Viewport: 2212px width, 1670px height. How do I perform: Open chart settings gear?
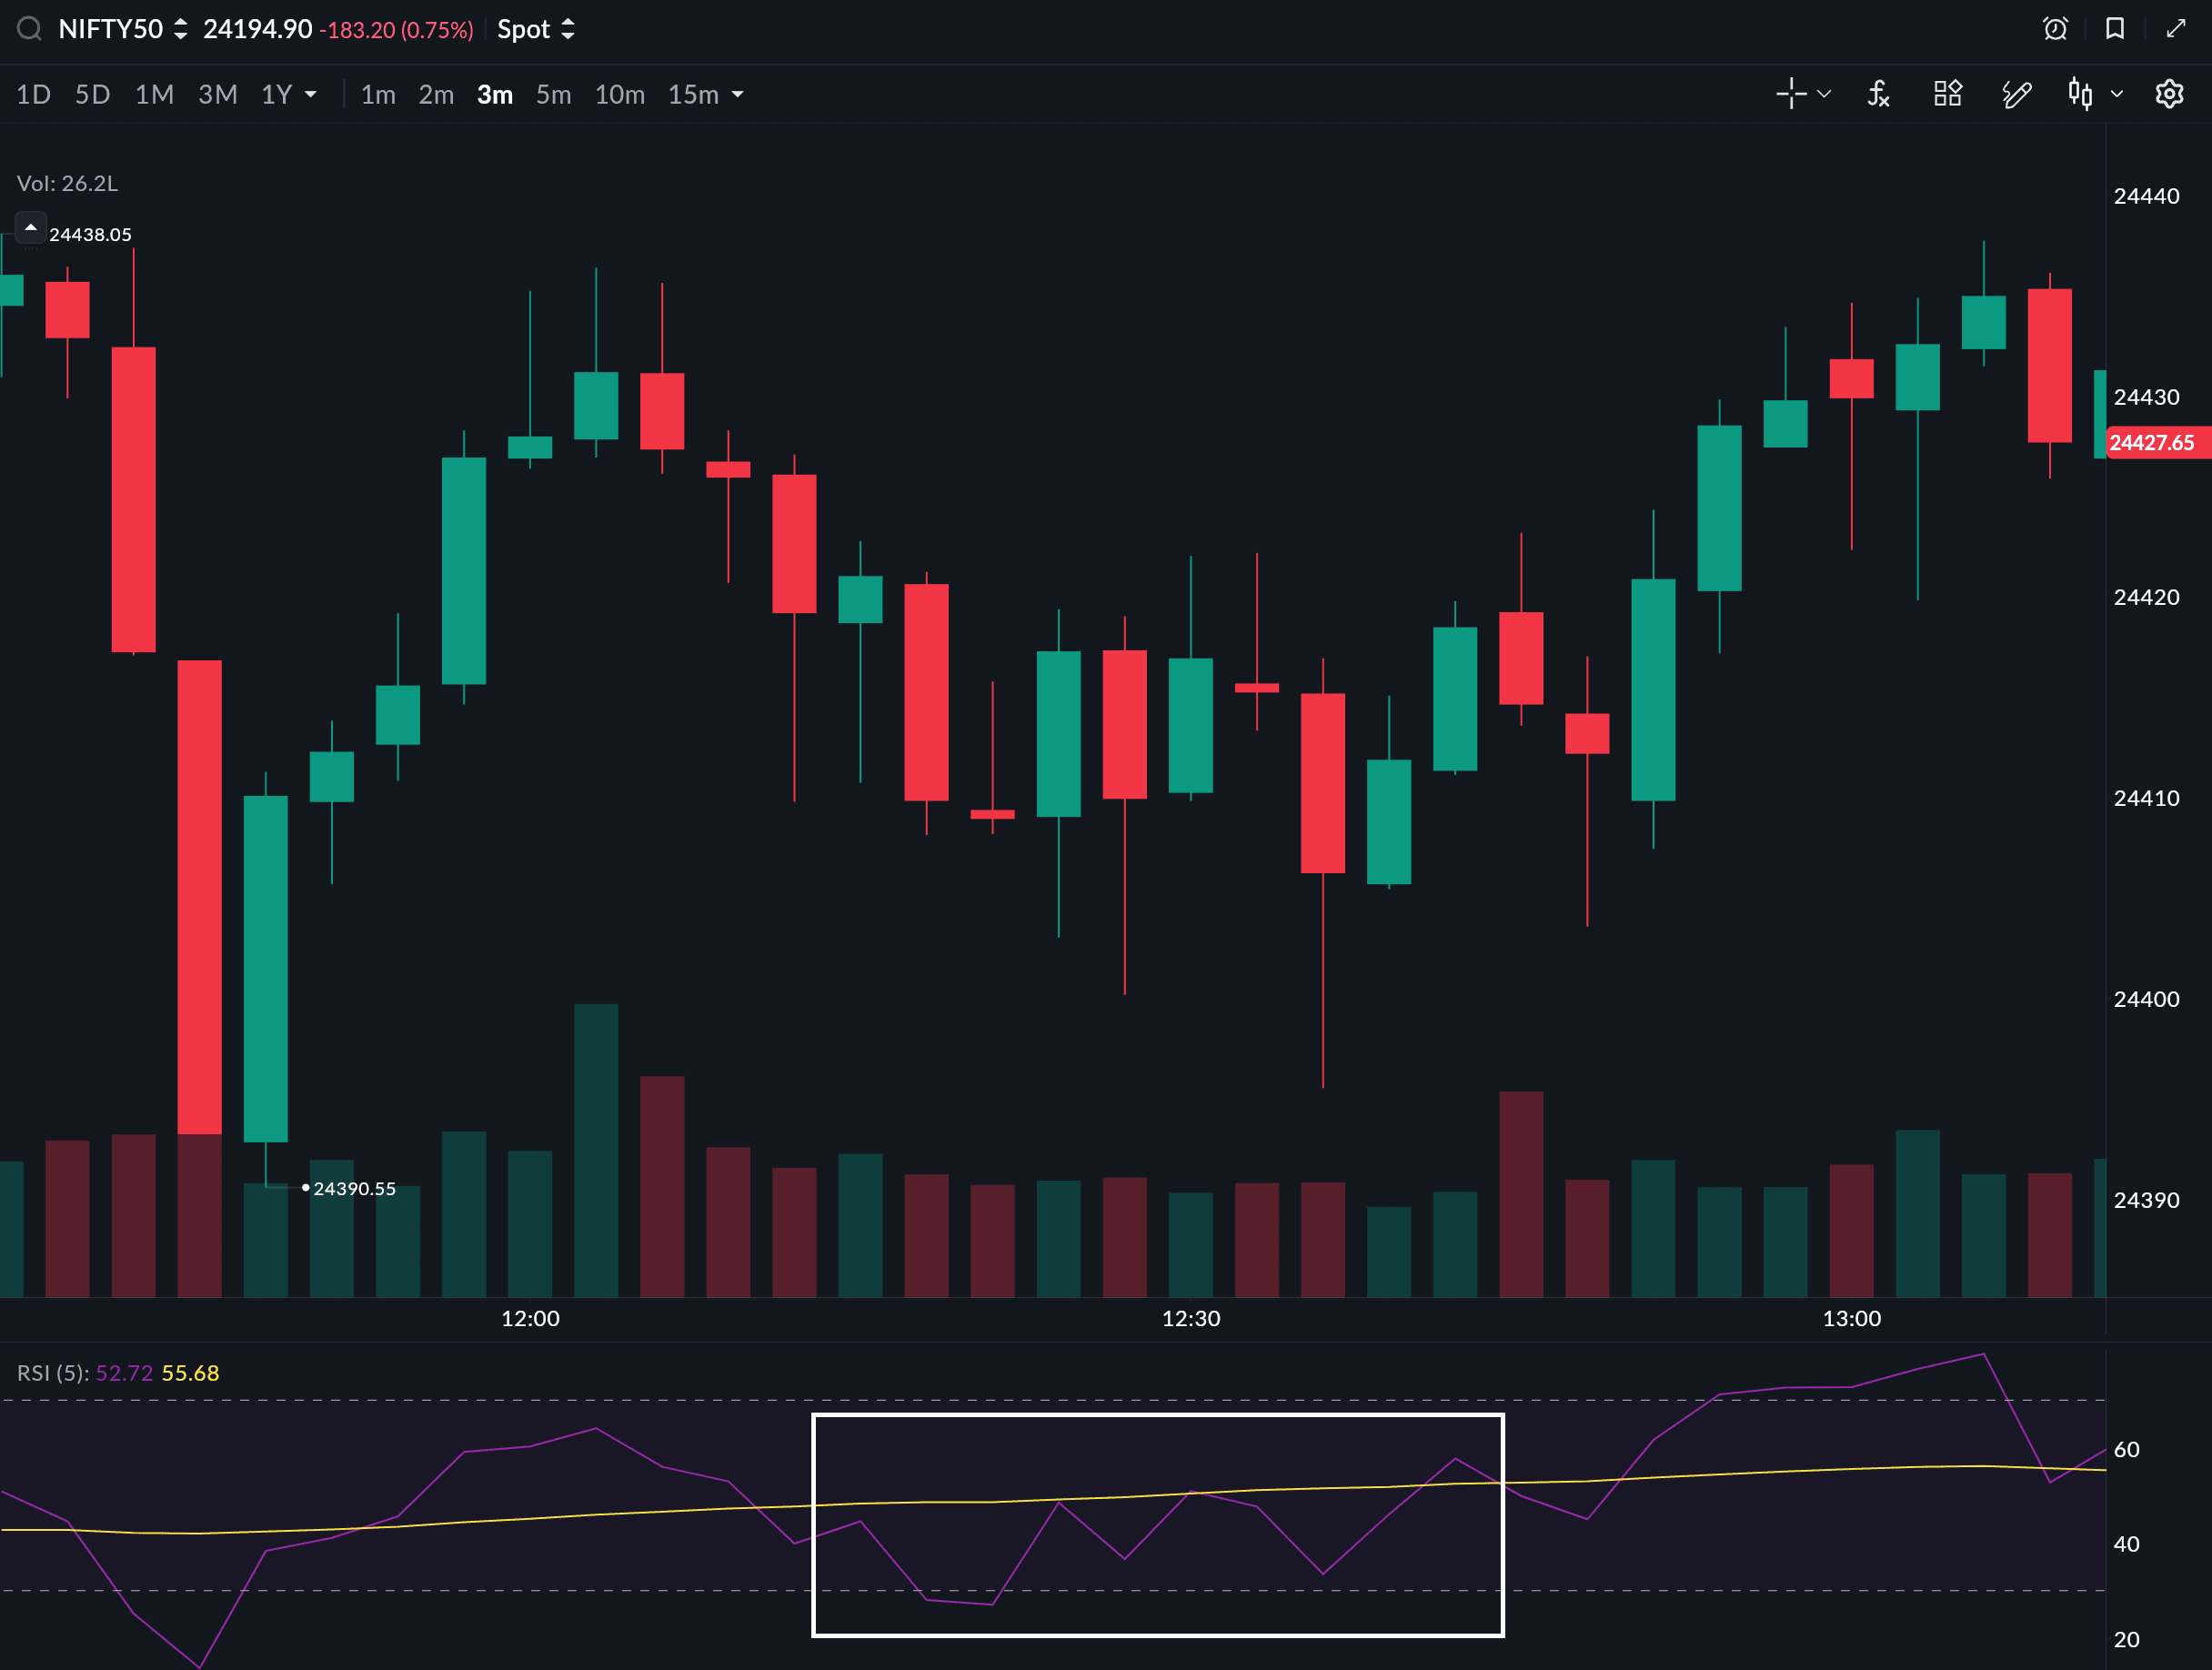[2168, 94]
